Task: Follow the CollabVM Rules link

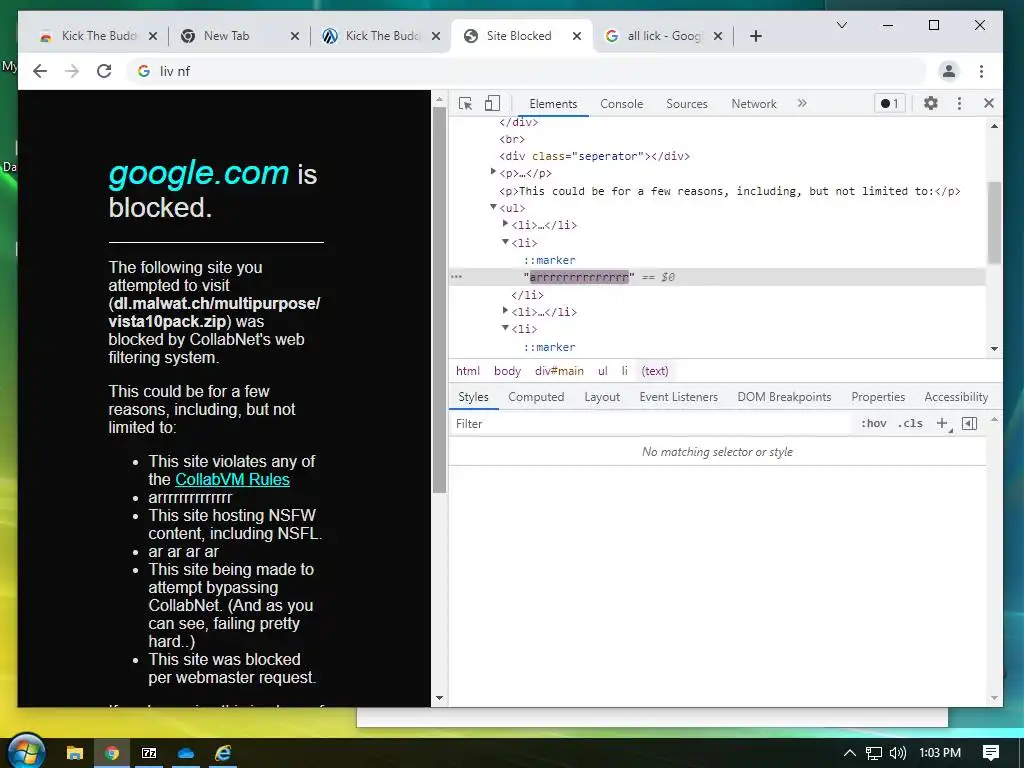Action: 232,479
